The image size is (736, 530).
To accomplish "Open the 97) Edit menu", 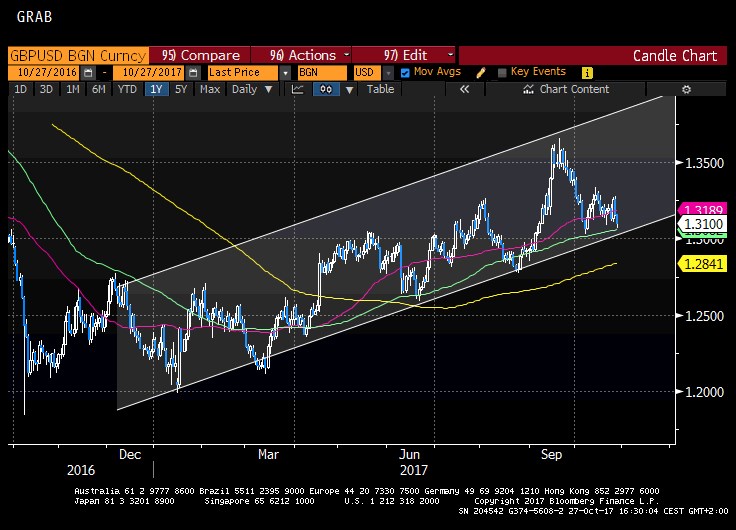I will (x=404, y=55).
